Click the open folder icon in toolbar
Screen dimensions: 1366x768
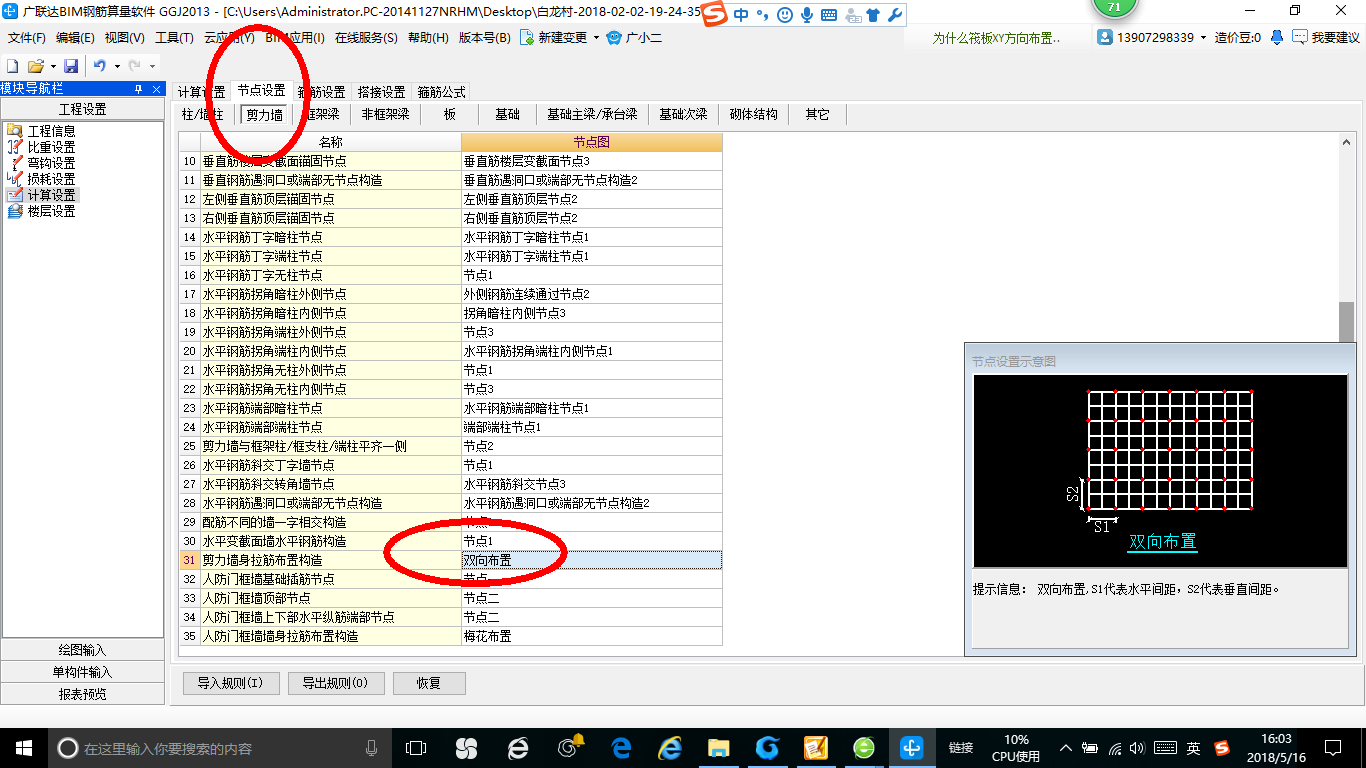(x=35, y=65)
